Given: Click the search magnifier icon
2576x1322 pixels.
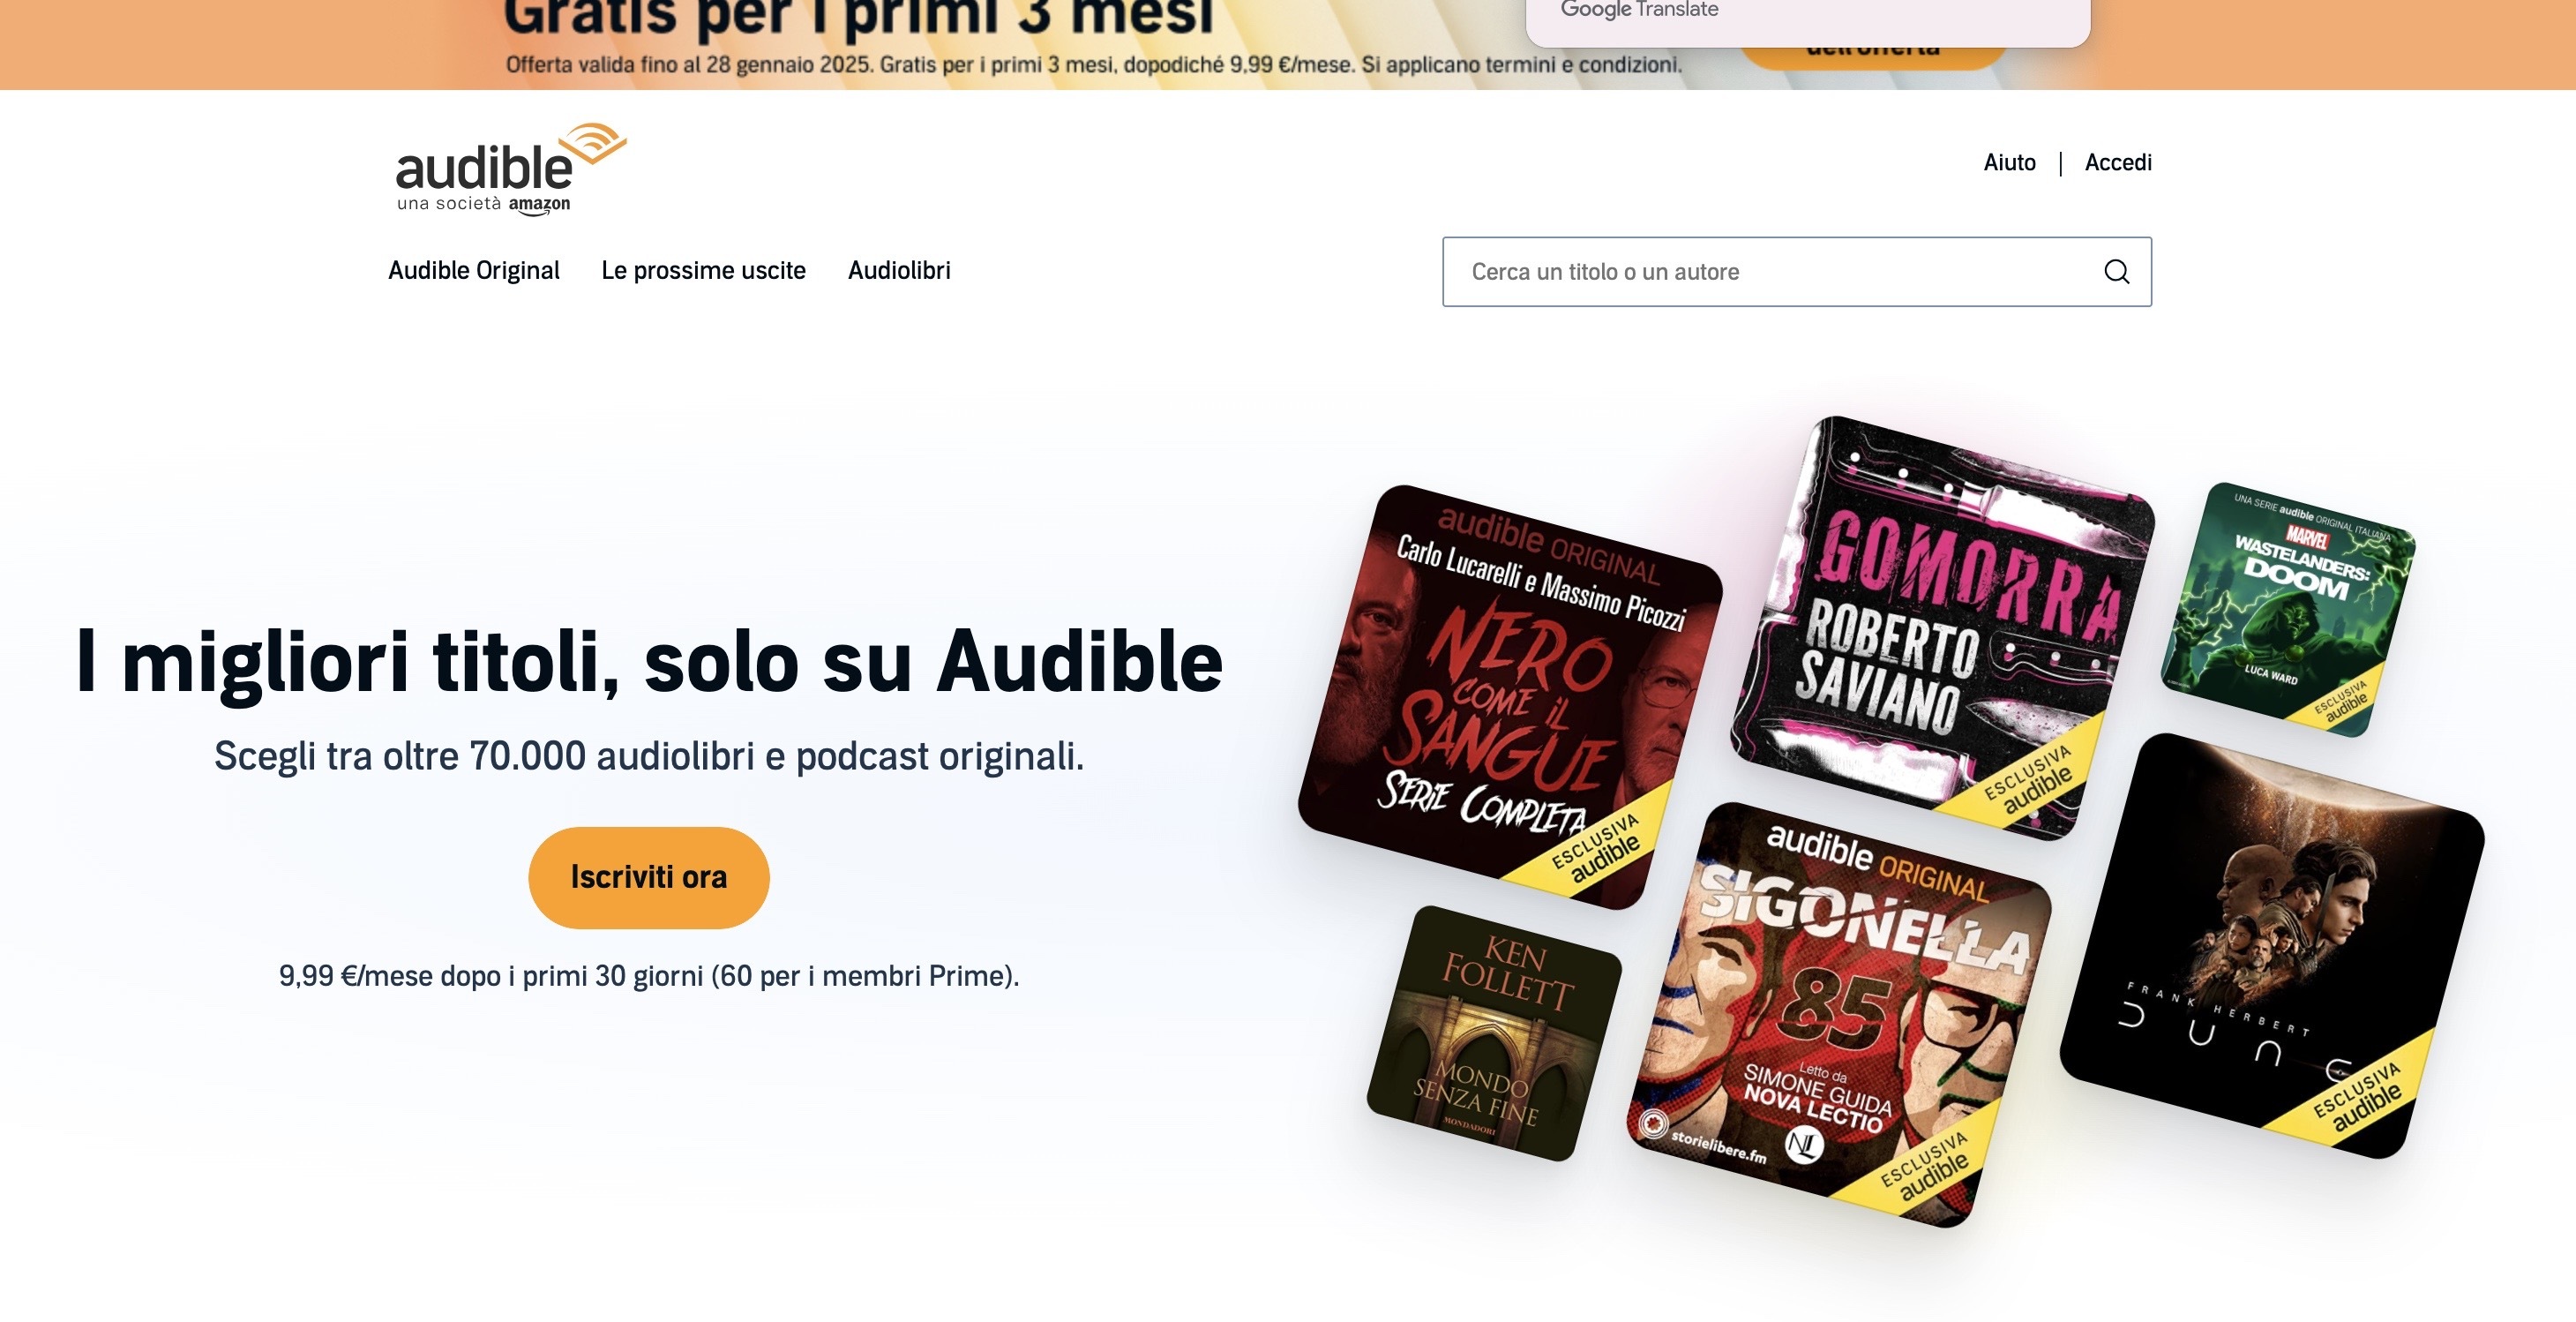Looking at the screenshot, I should point(2116,272).
